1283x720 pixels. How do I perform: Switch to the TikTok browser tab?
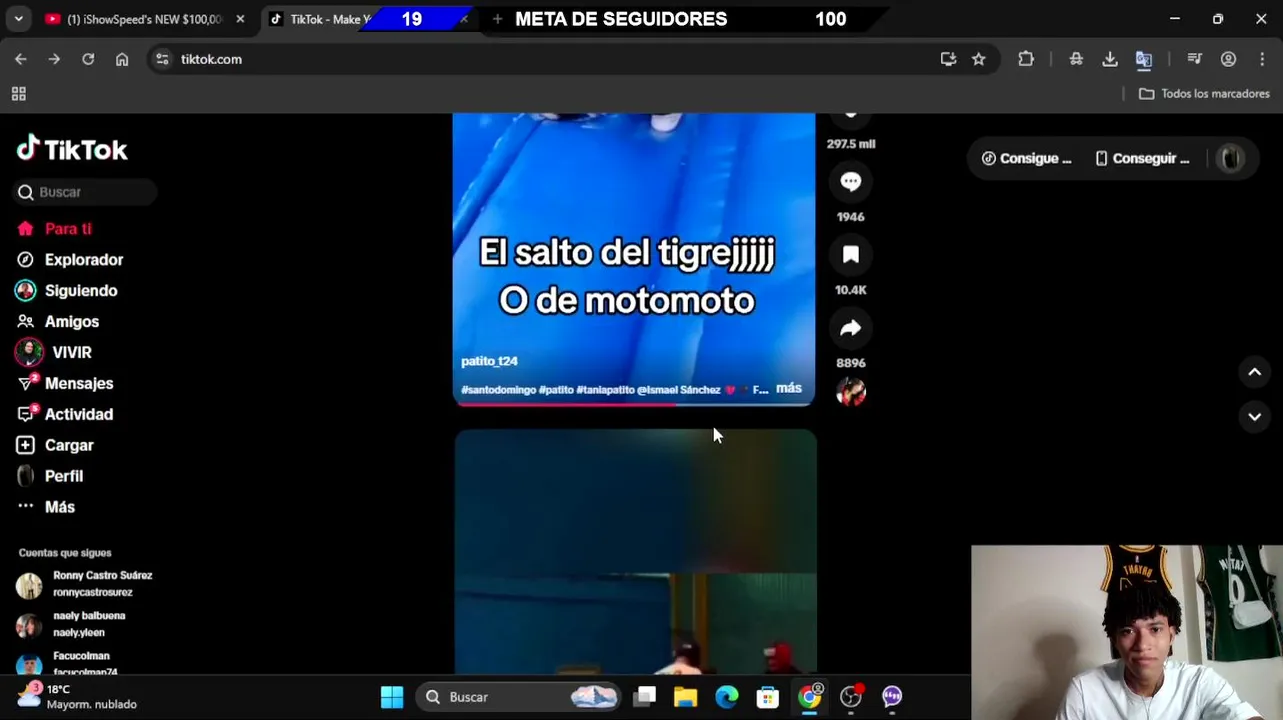point(328,19)
